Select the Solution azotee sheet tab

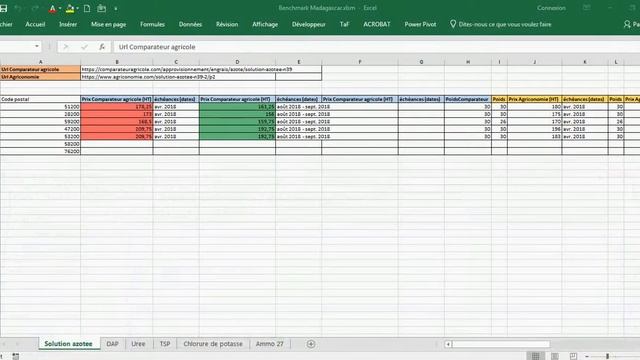pyautogui.click(x=69, y=344)
